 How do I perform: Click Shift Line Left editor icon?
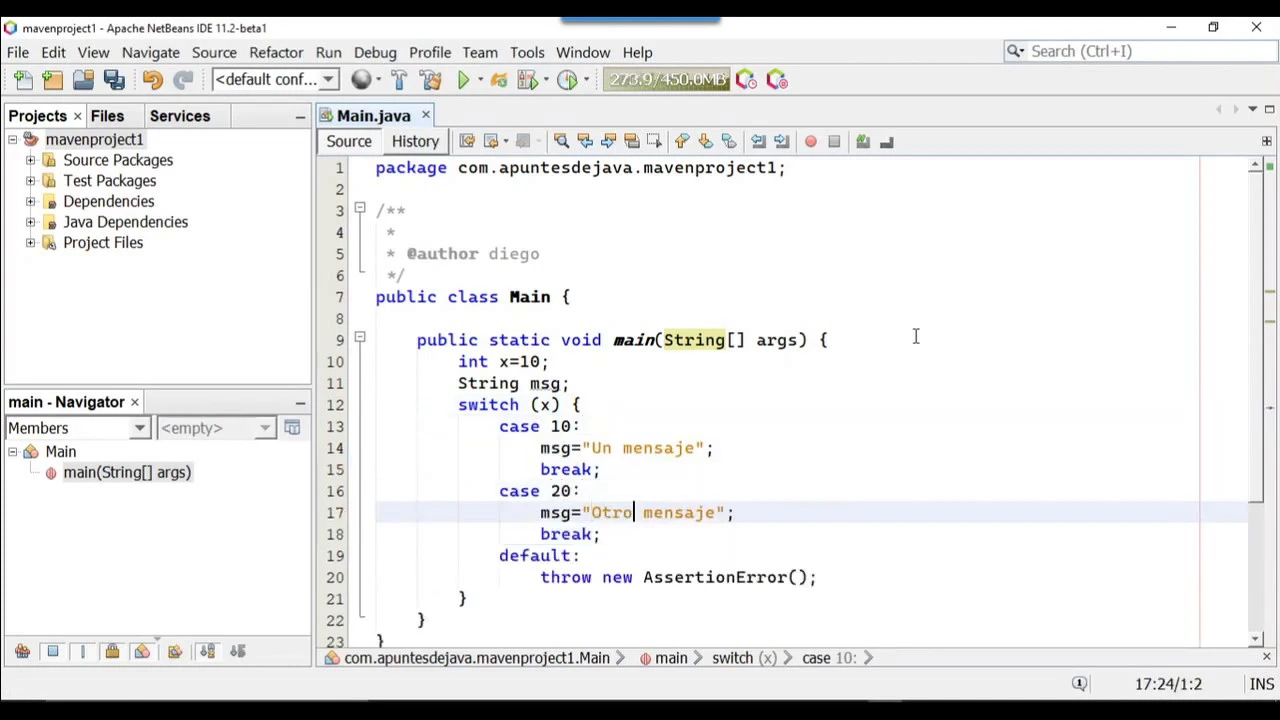(x=758, y=142)
